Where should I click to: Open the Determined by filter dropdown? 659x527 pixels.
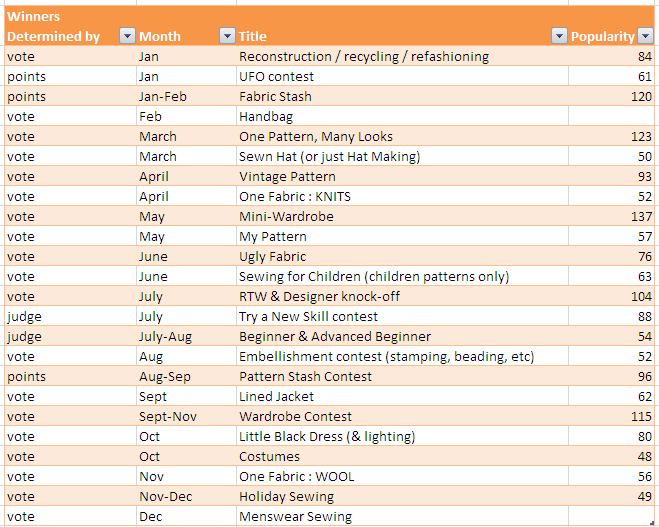[127, 36]
